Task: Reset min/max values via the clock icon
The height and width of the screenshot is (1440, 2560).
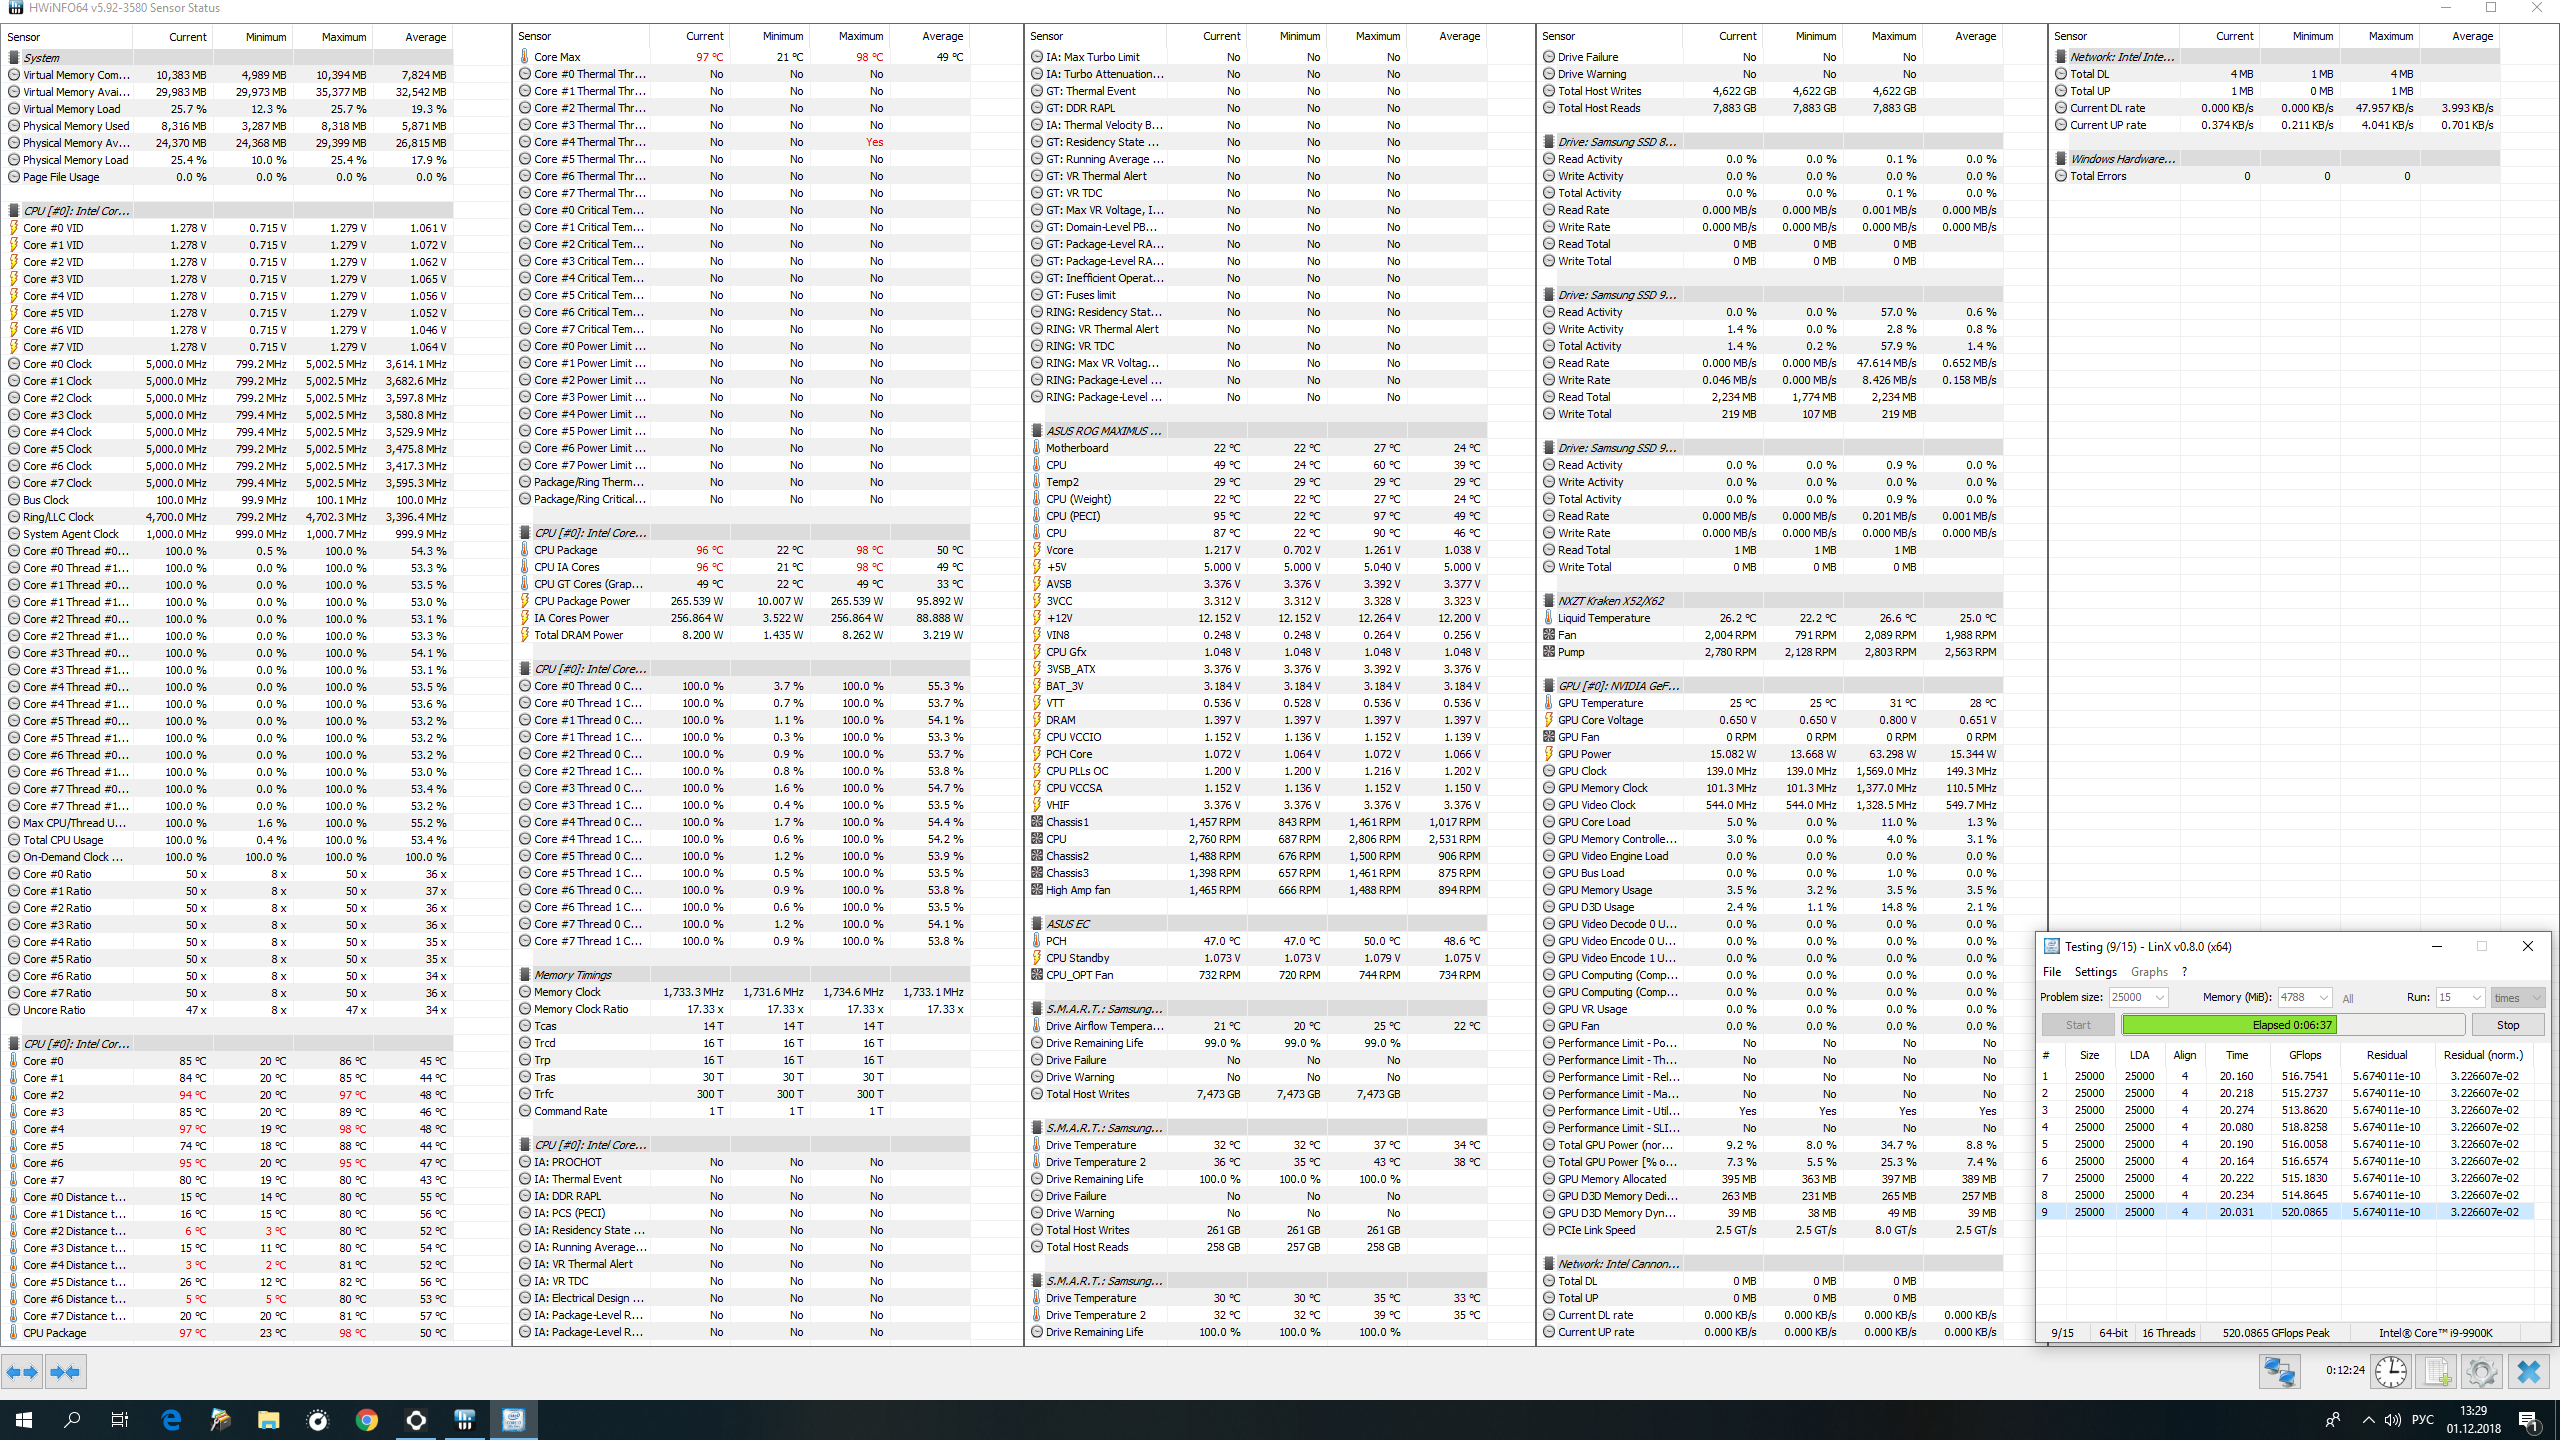Action: (x=2391, y=1371)
